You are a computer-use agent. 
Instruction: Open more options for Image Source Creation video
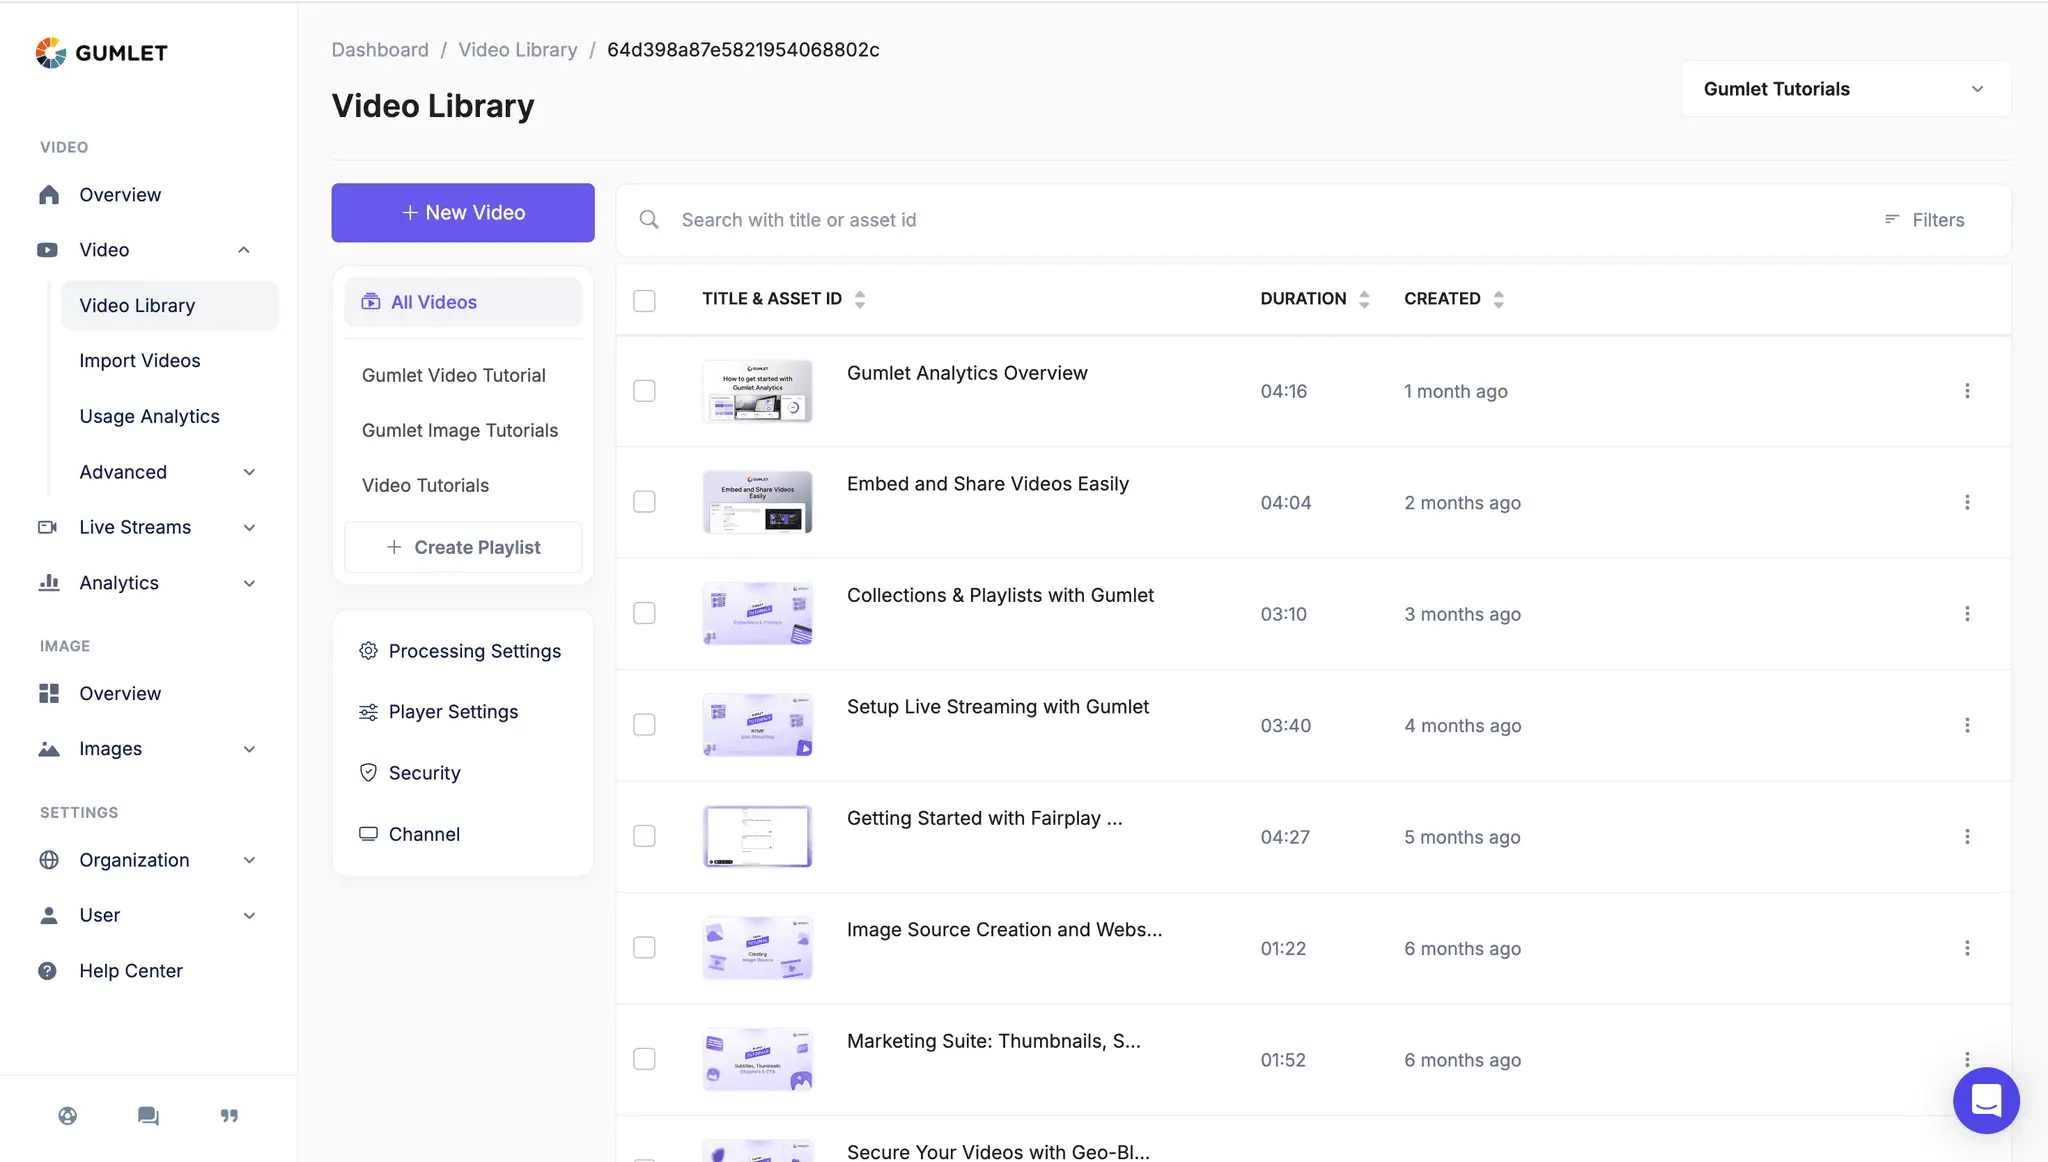(x=1967, y=948)
